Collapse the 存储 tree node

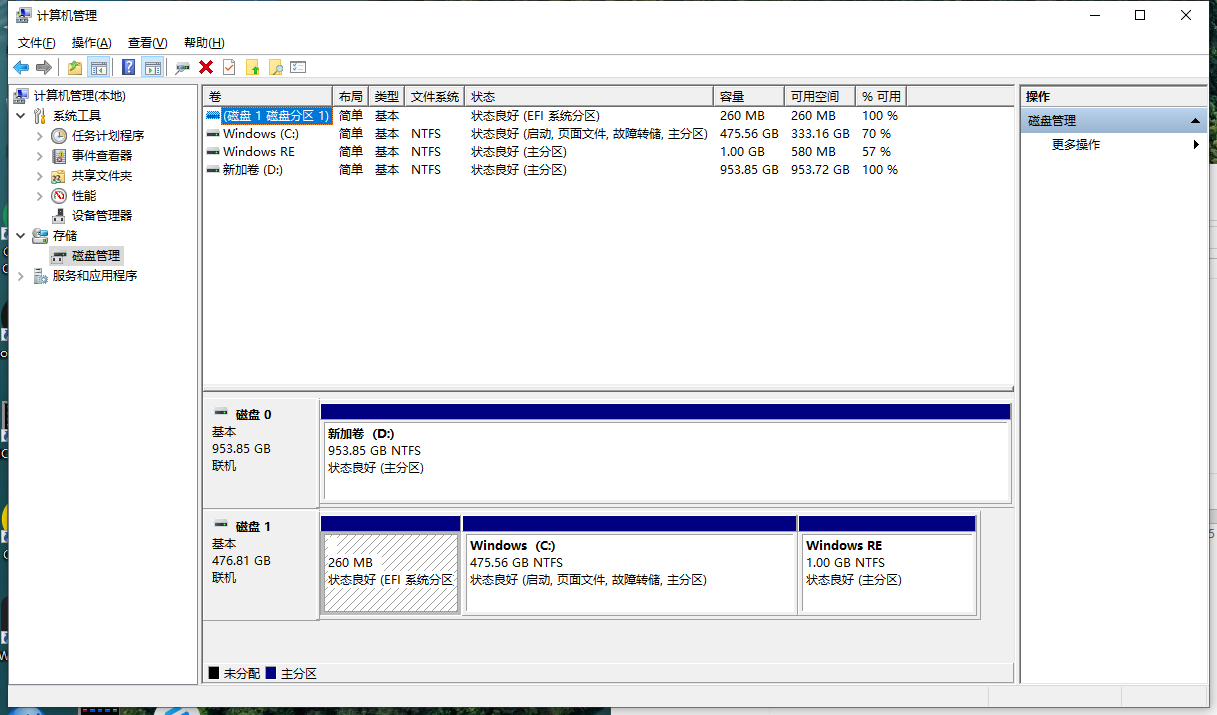point(21,236)
